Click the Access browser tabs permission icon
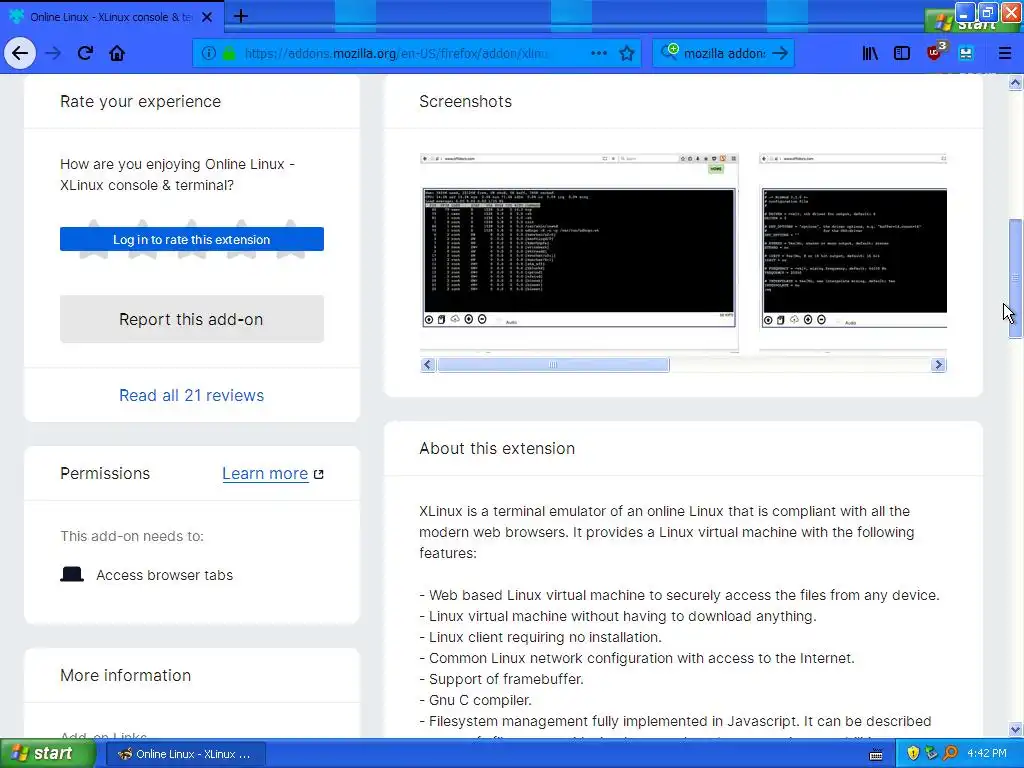 72,575
